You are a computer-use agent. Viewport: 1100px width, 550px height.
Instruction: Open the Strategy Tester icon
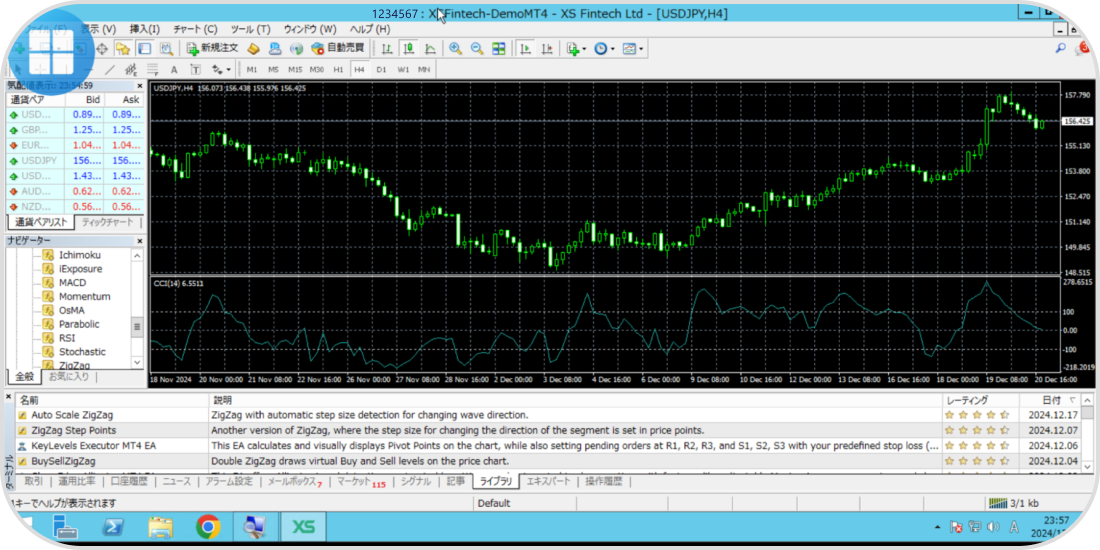pos(166,48)
